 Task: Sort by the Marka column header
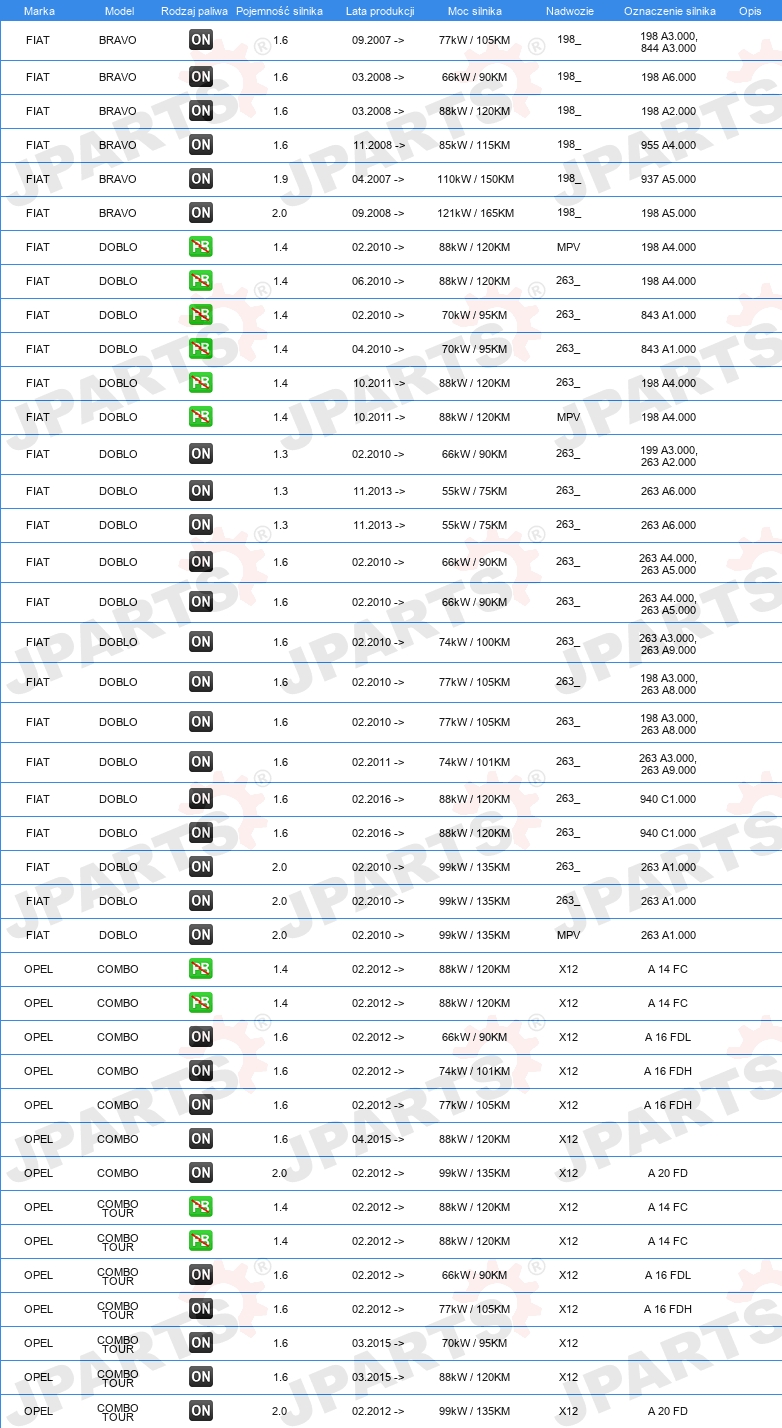coord(39,11)
